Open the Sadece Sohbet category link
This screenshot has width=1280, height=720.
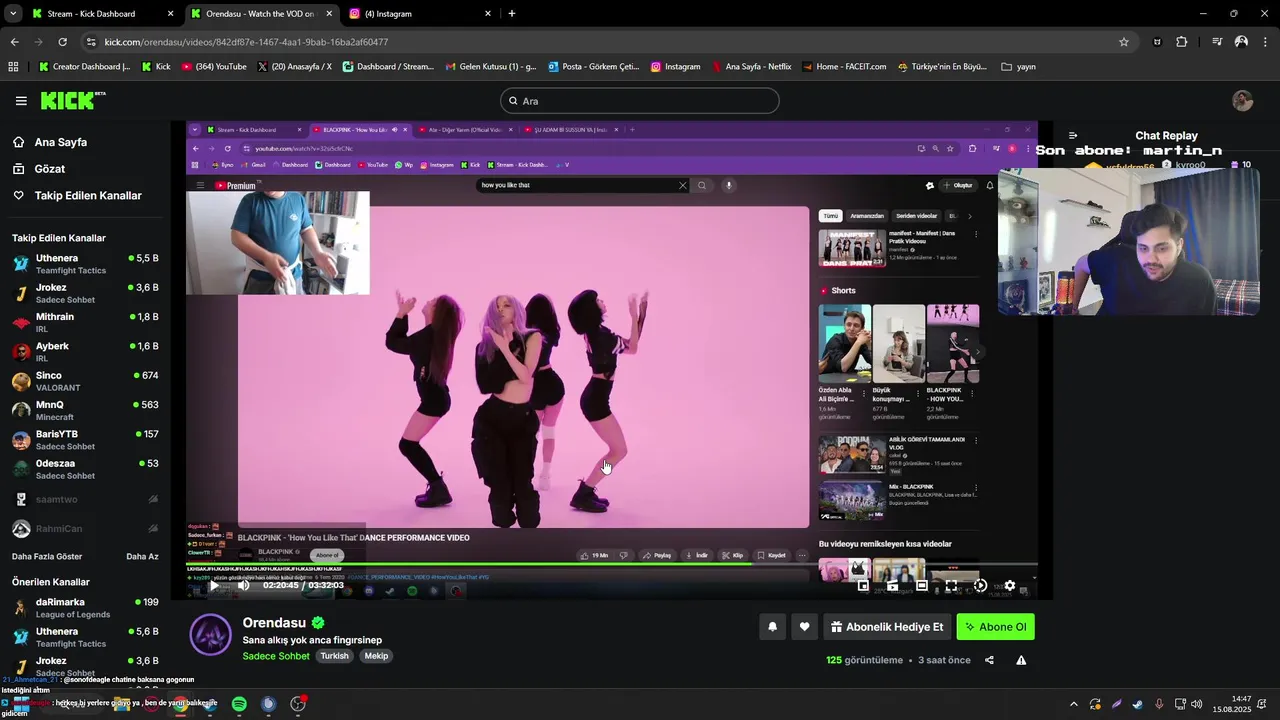tap(276, 656)
